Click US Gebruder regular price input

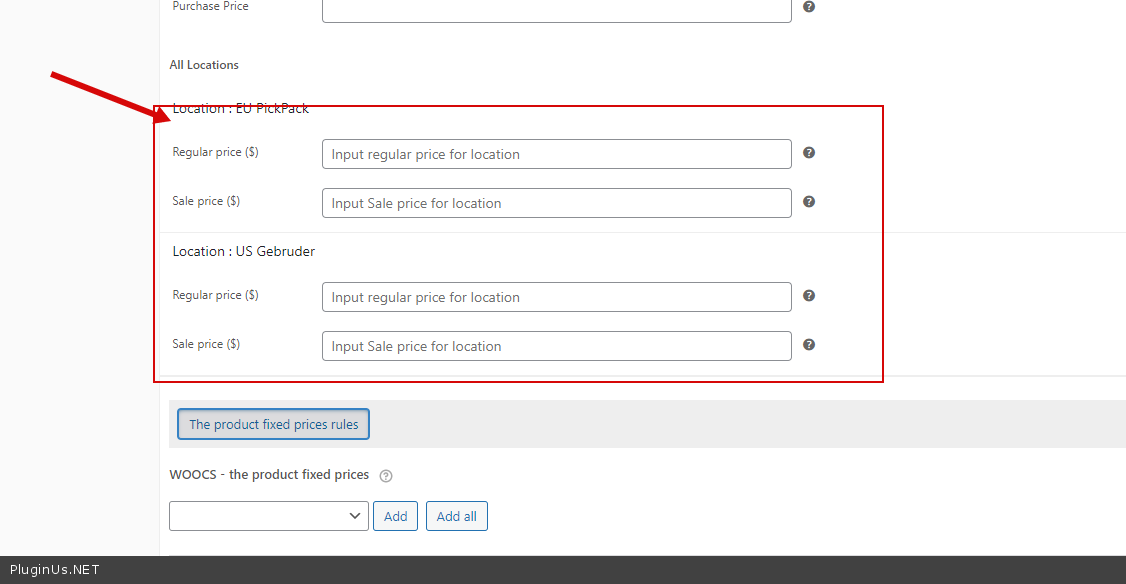click(556, 297)
